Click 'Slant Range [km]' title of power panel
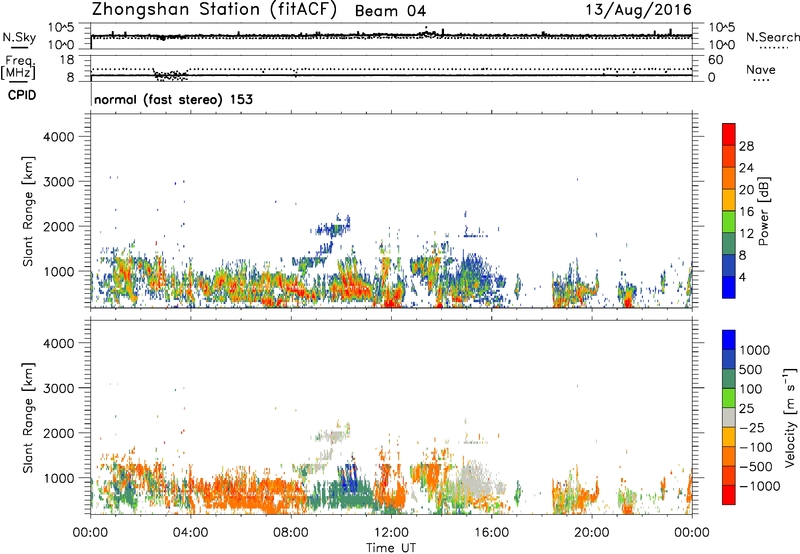The width and height of the screenshot is (800, 554). (28, 211)
